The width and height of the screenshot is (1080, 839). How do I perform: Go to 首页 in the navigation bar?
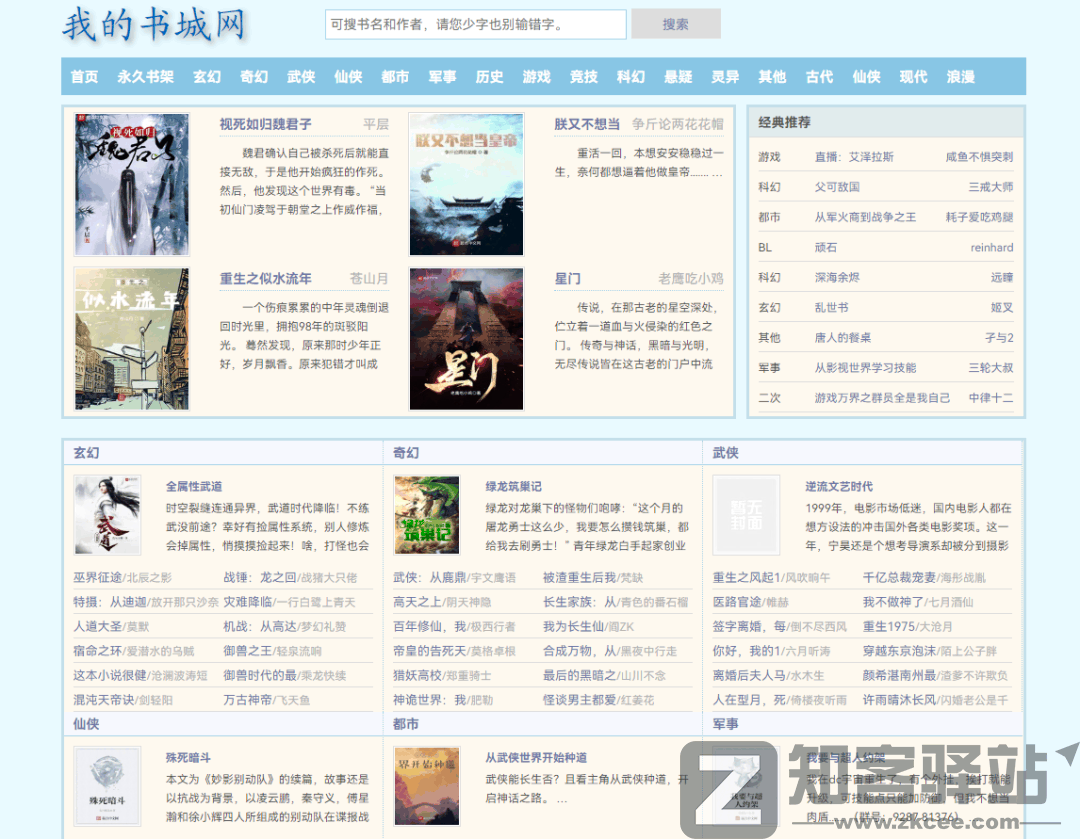click(84, 77)
